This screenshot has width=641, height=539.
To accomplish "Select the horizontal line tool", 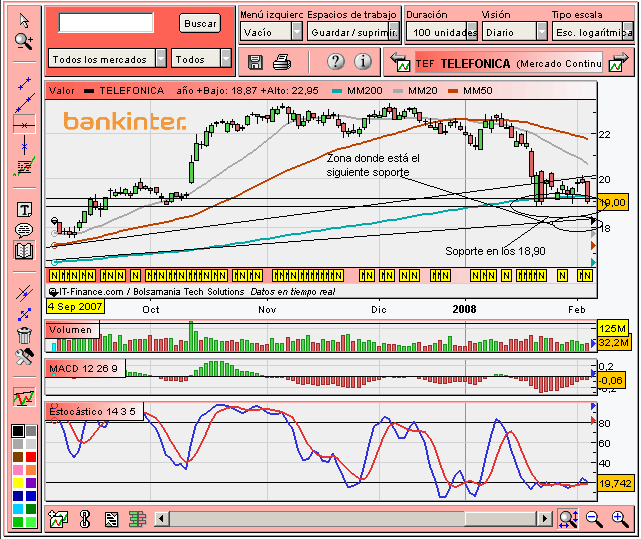I will click(24, 125).
